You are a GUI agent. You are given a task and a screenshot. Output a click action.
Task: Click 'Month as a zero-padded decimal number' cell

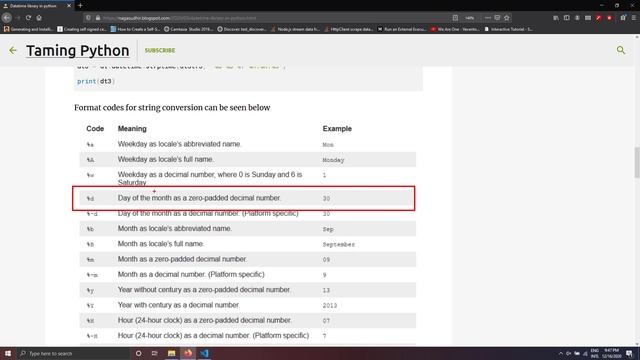click(x=182, y=259)
